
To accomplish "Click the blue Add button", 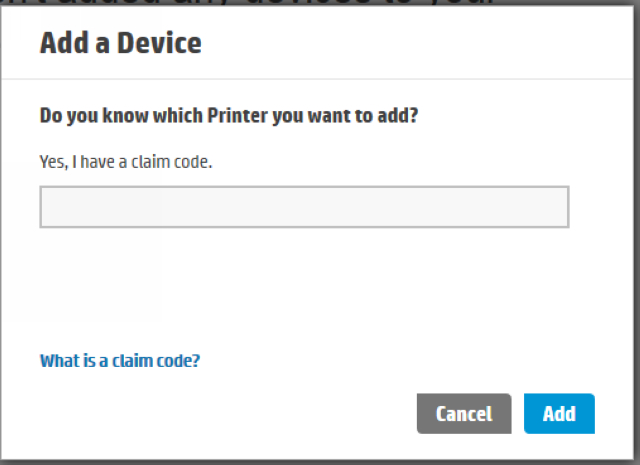I will point(559,413).
